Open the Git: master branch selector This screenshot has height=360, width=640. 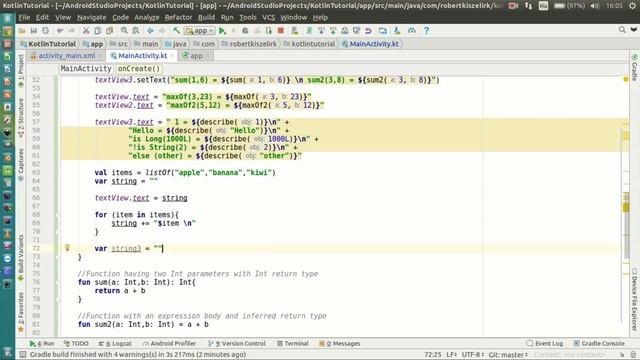508,354
